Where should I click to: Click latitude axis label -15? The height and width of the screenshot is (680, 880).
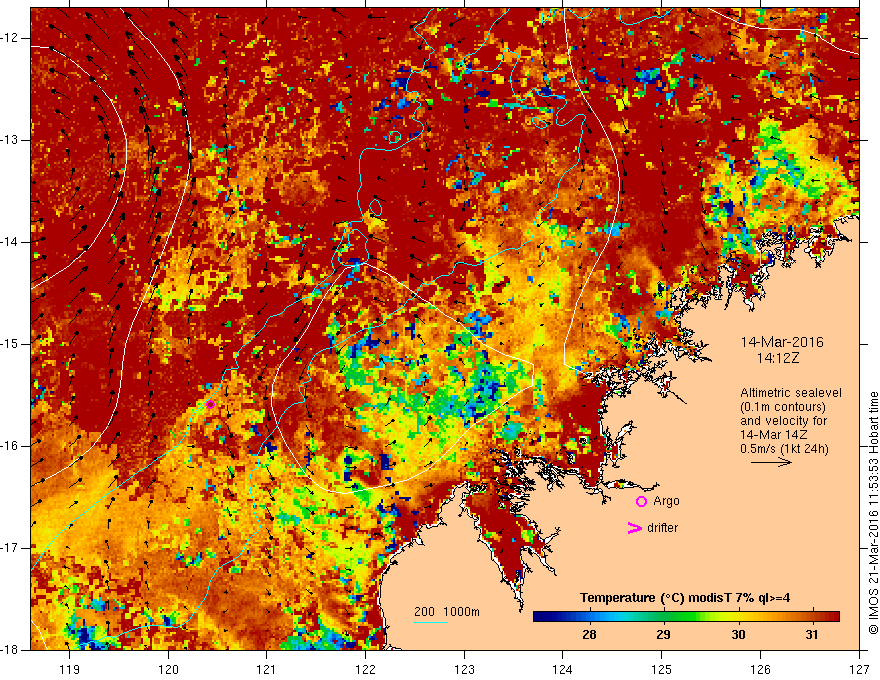pyautogui.click(x=10, y=344)
